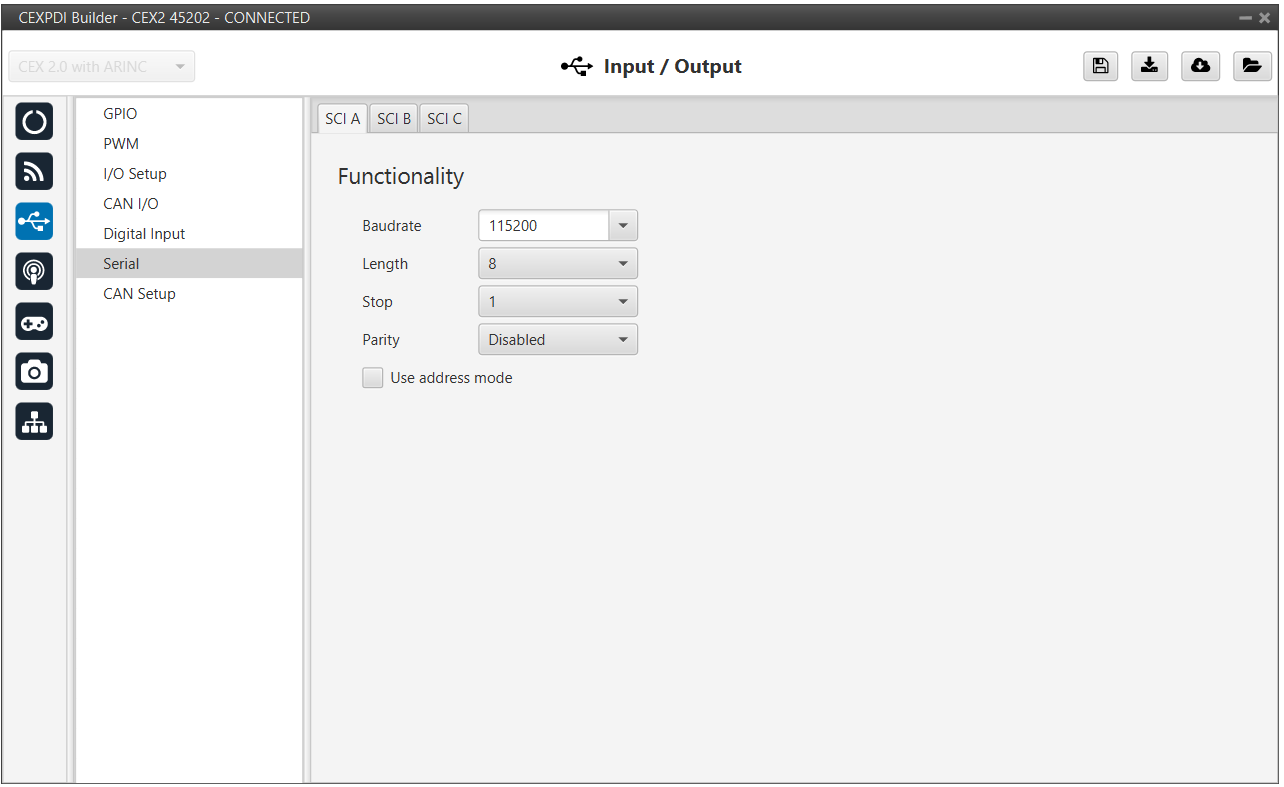Click the download-to-tray toolbar icon
This screenshot has width=1284, height=787.
(1150, 66)
